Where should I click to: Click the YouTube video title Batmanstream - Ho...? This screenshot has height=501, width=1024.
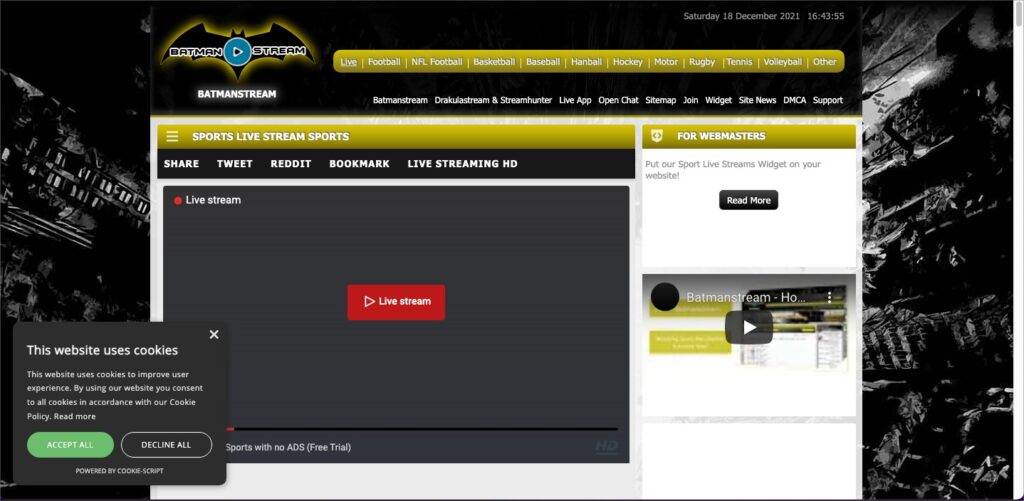746,297
